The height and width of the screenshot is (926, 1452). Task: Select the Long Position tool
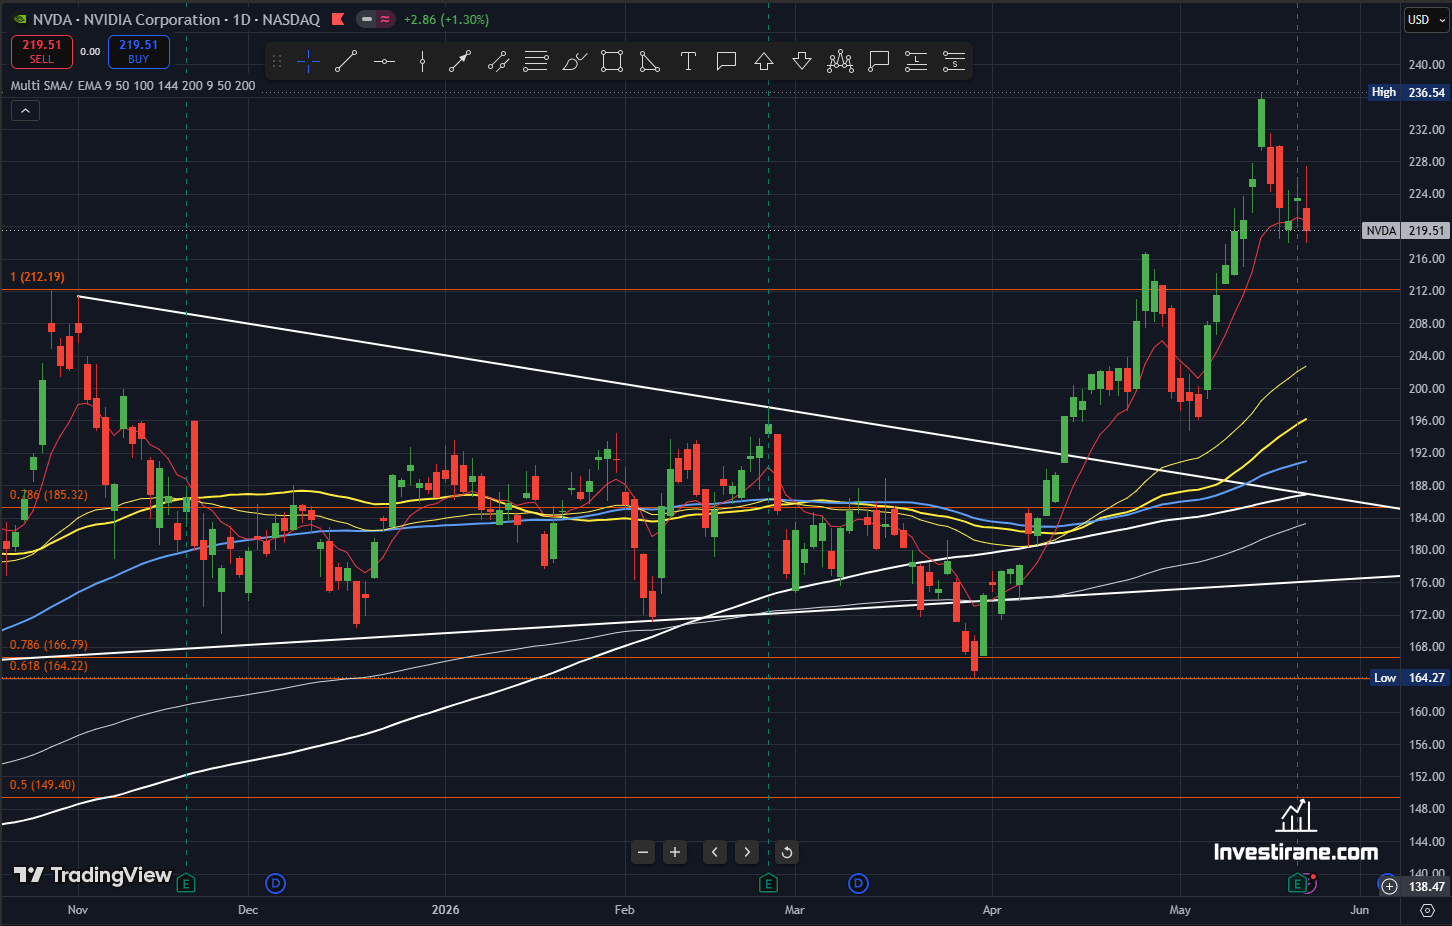(x=916, y=62)
